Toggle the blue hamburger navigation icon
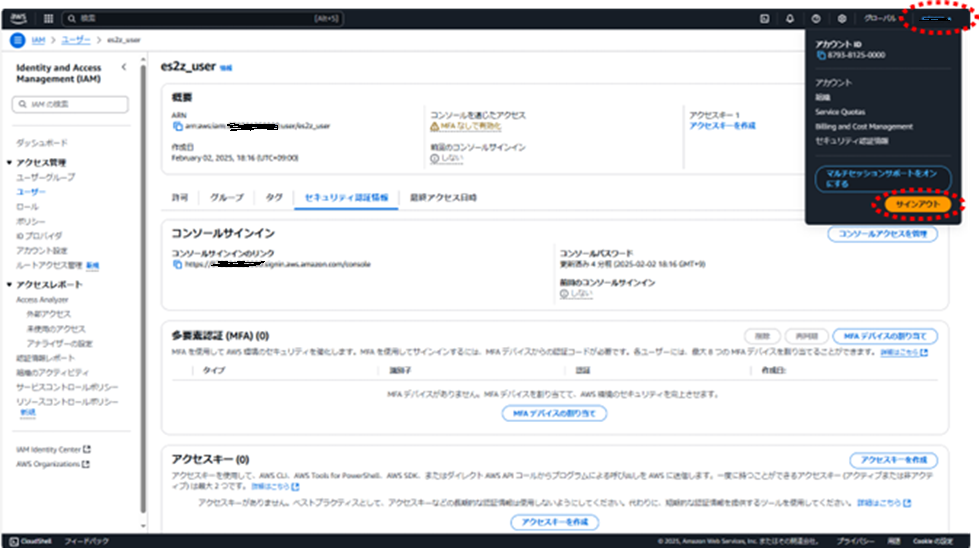Viewport: 979px width, 548px height. click(17, 40)
